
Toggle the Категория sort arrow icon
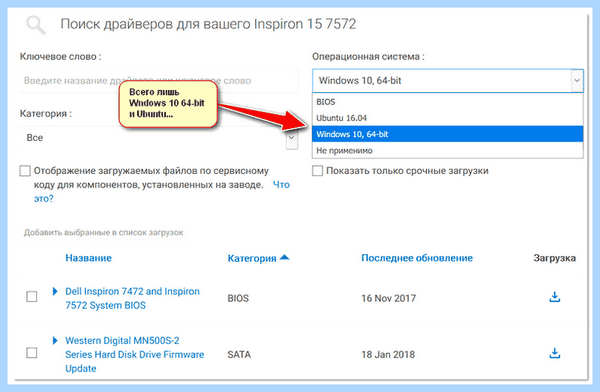[x=284, y=257]
